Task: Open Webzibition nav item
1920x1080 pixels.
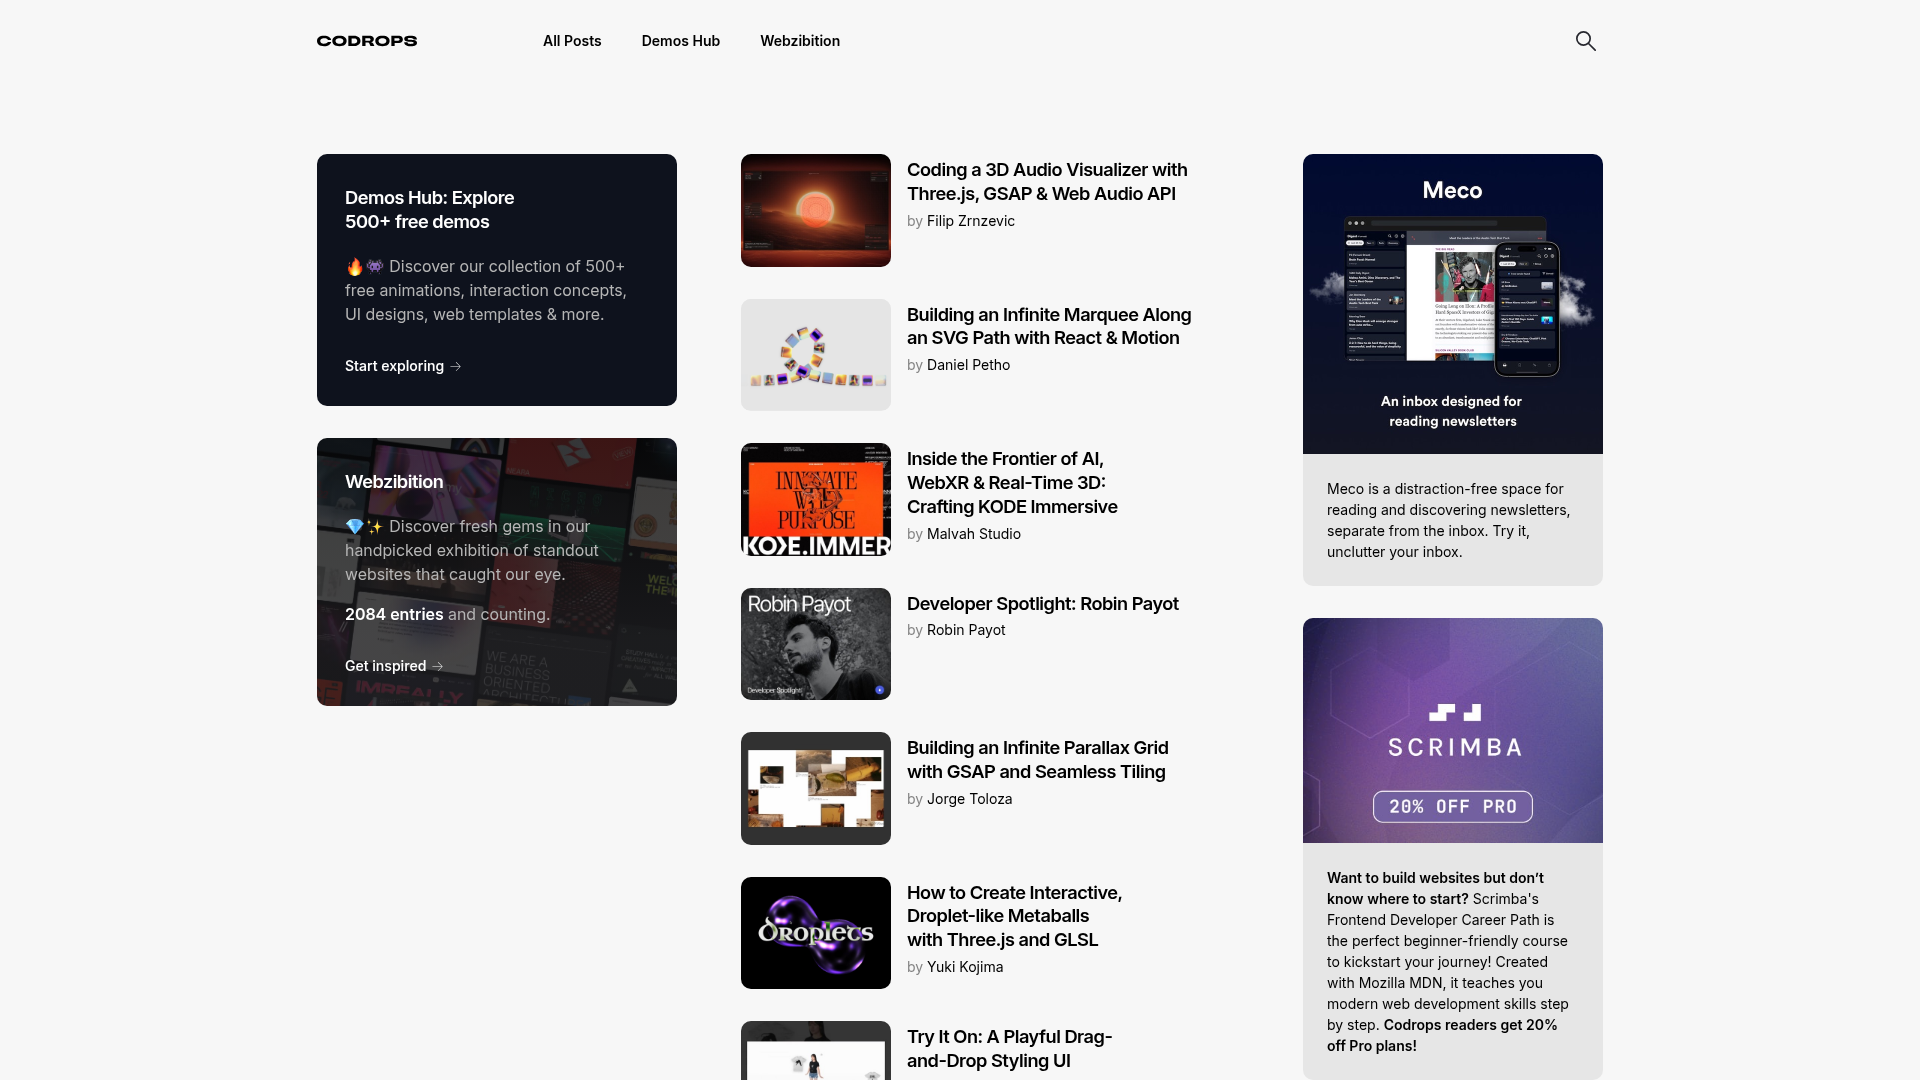Action: click(x=800, y=41)
